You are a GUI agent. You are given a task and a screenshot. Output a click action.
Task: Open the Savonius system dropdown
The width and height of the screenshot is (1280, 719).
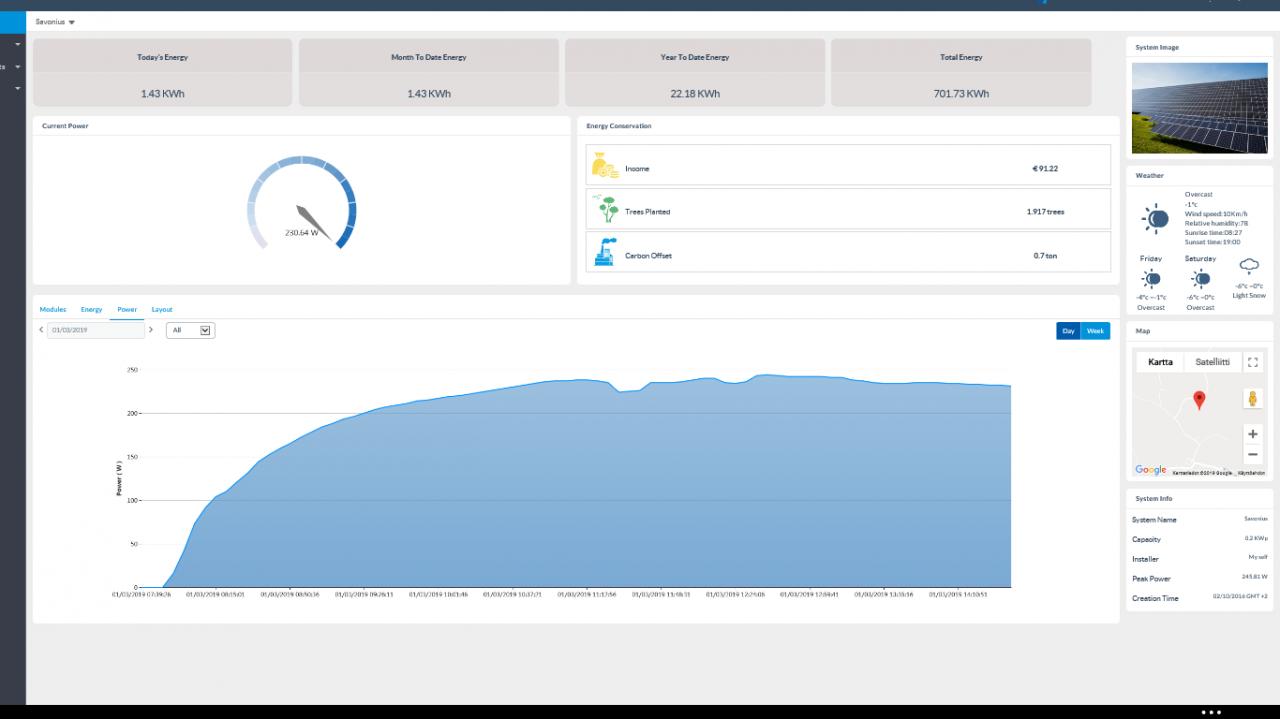point(55,22)
